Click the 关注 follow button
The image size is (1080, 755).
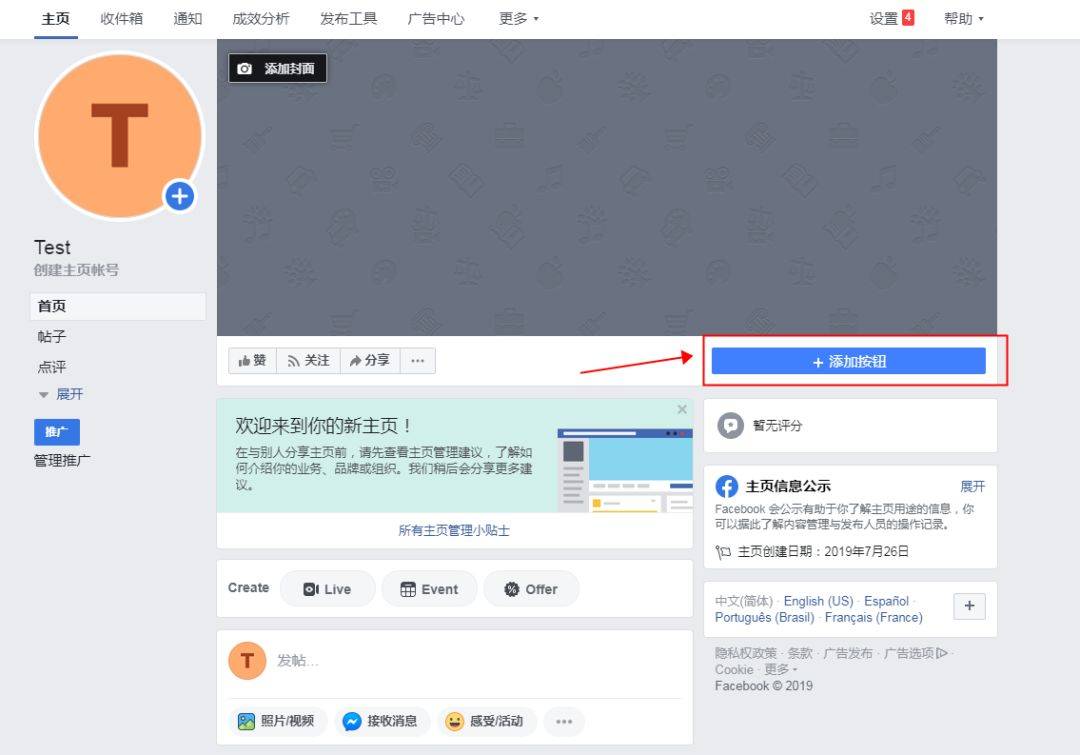(309, 360)
